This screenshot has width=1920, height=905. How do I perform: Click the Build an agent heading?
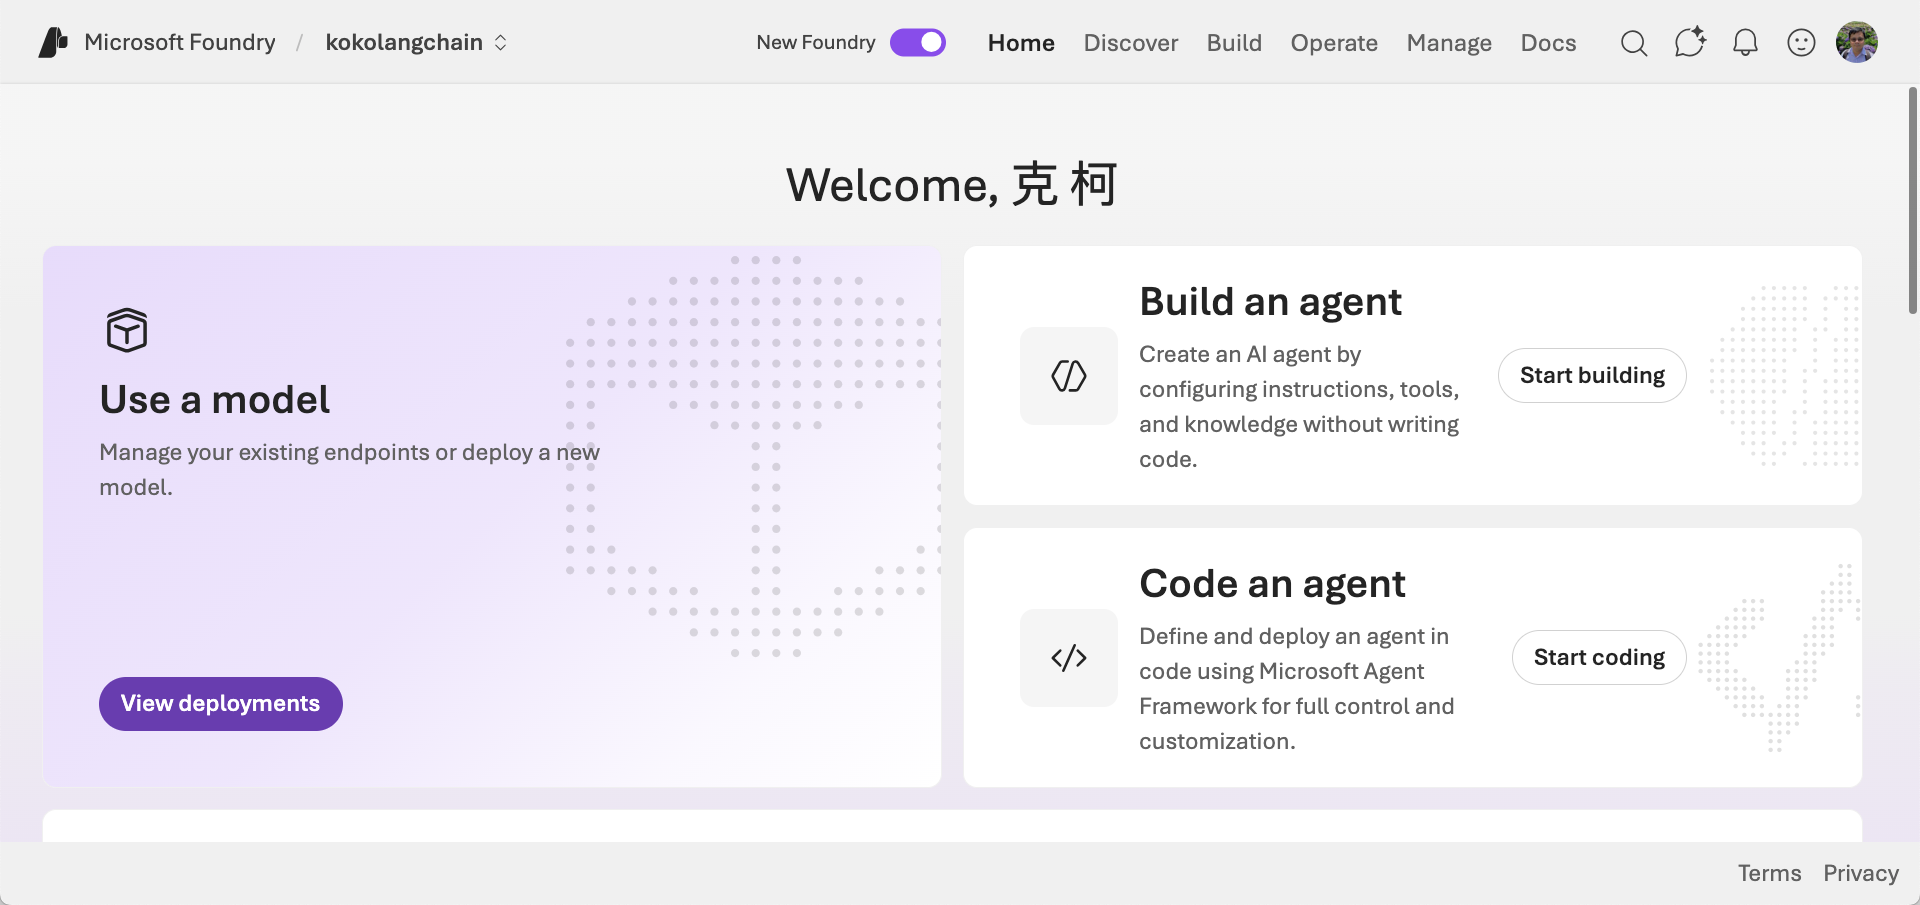[x=1270, y=302]
